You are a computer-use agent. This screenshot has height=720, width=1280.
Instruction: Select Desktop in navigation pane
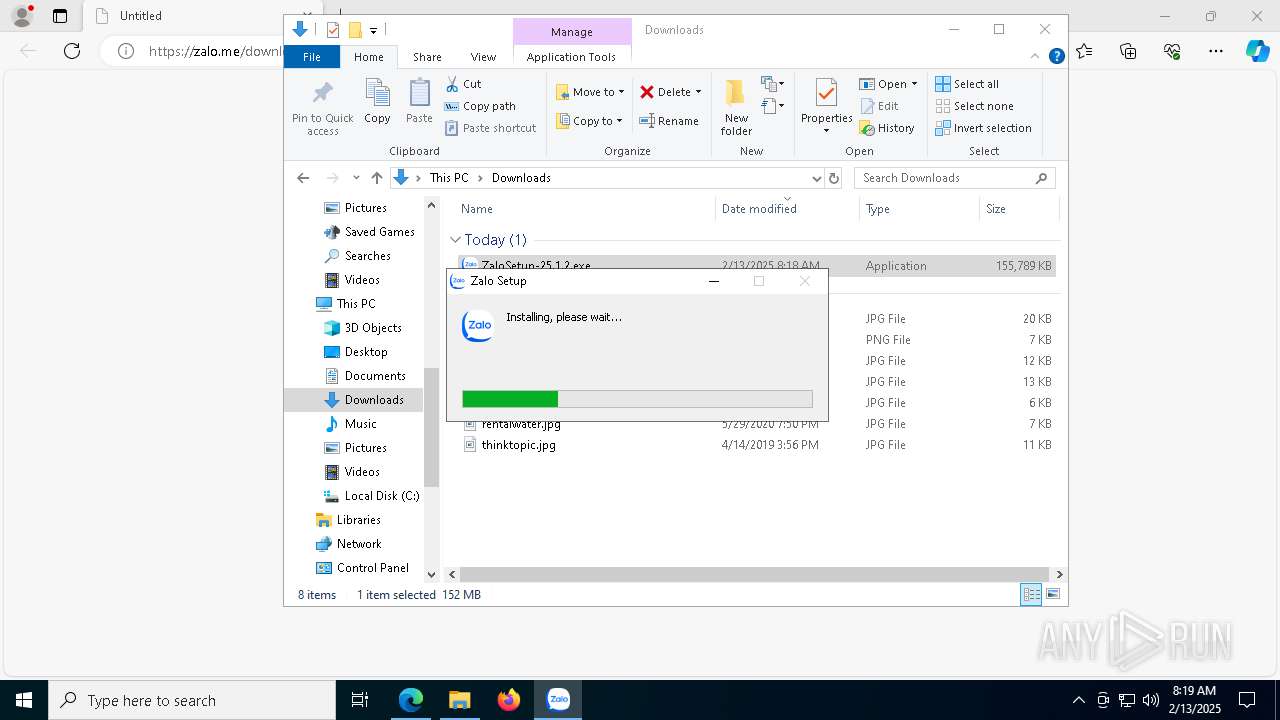[x=356, y=352]
